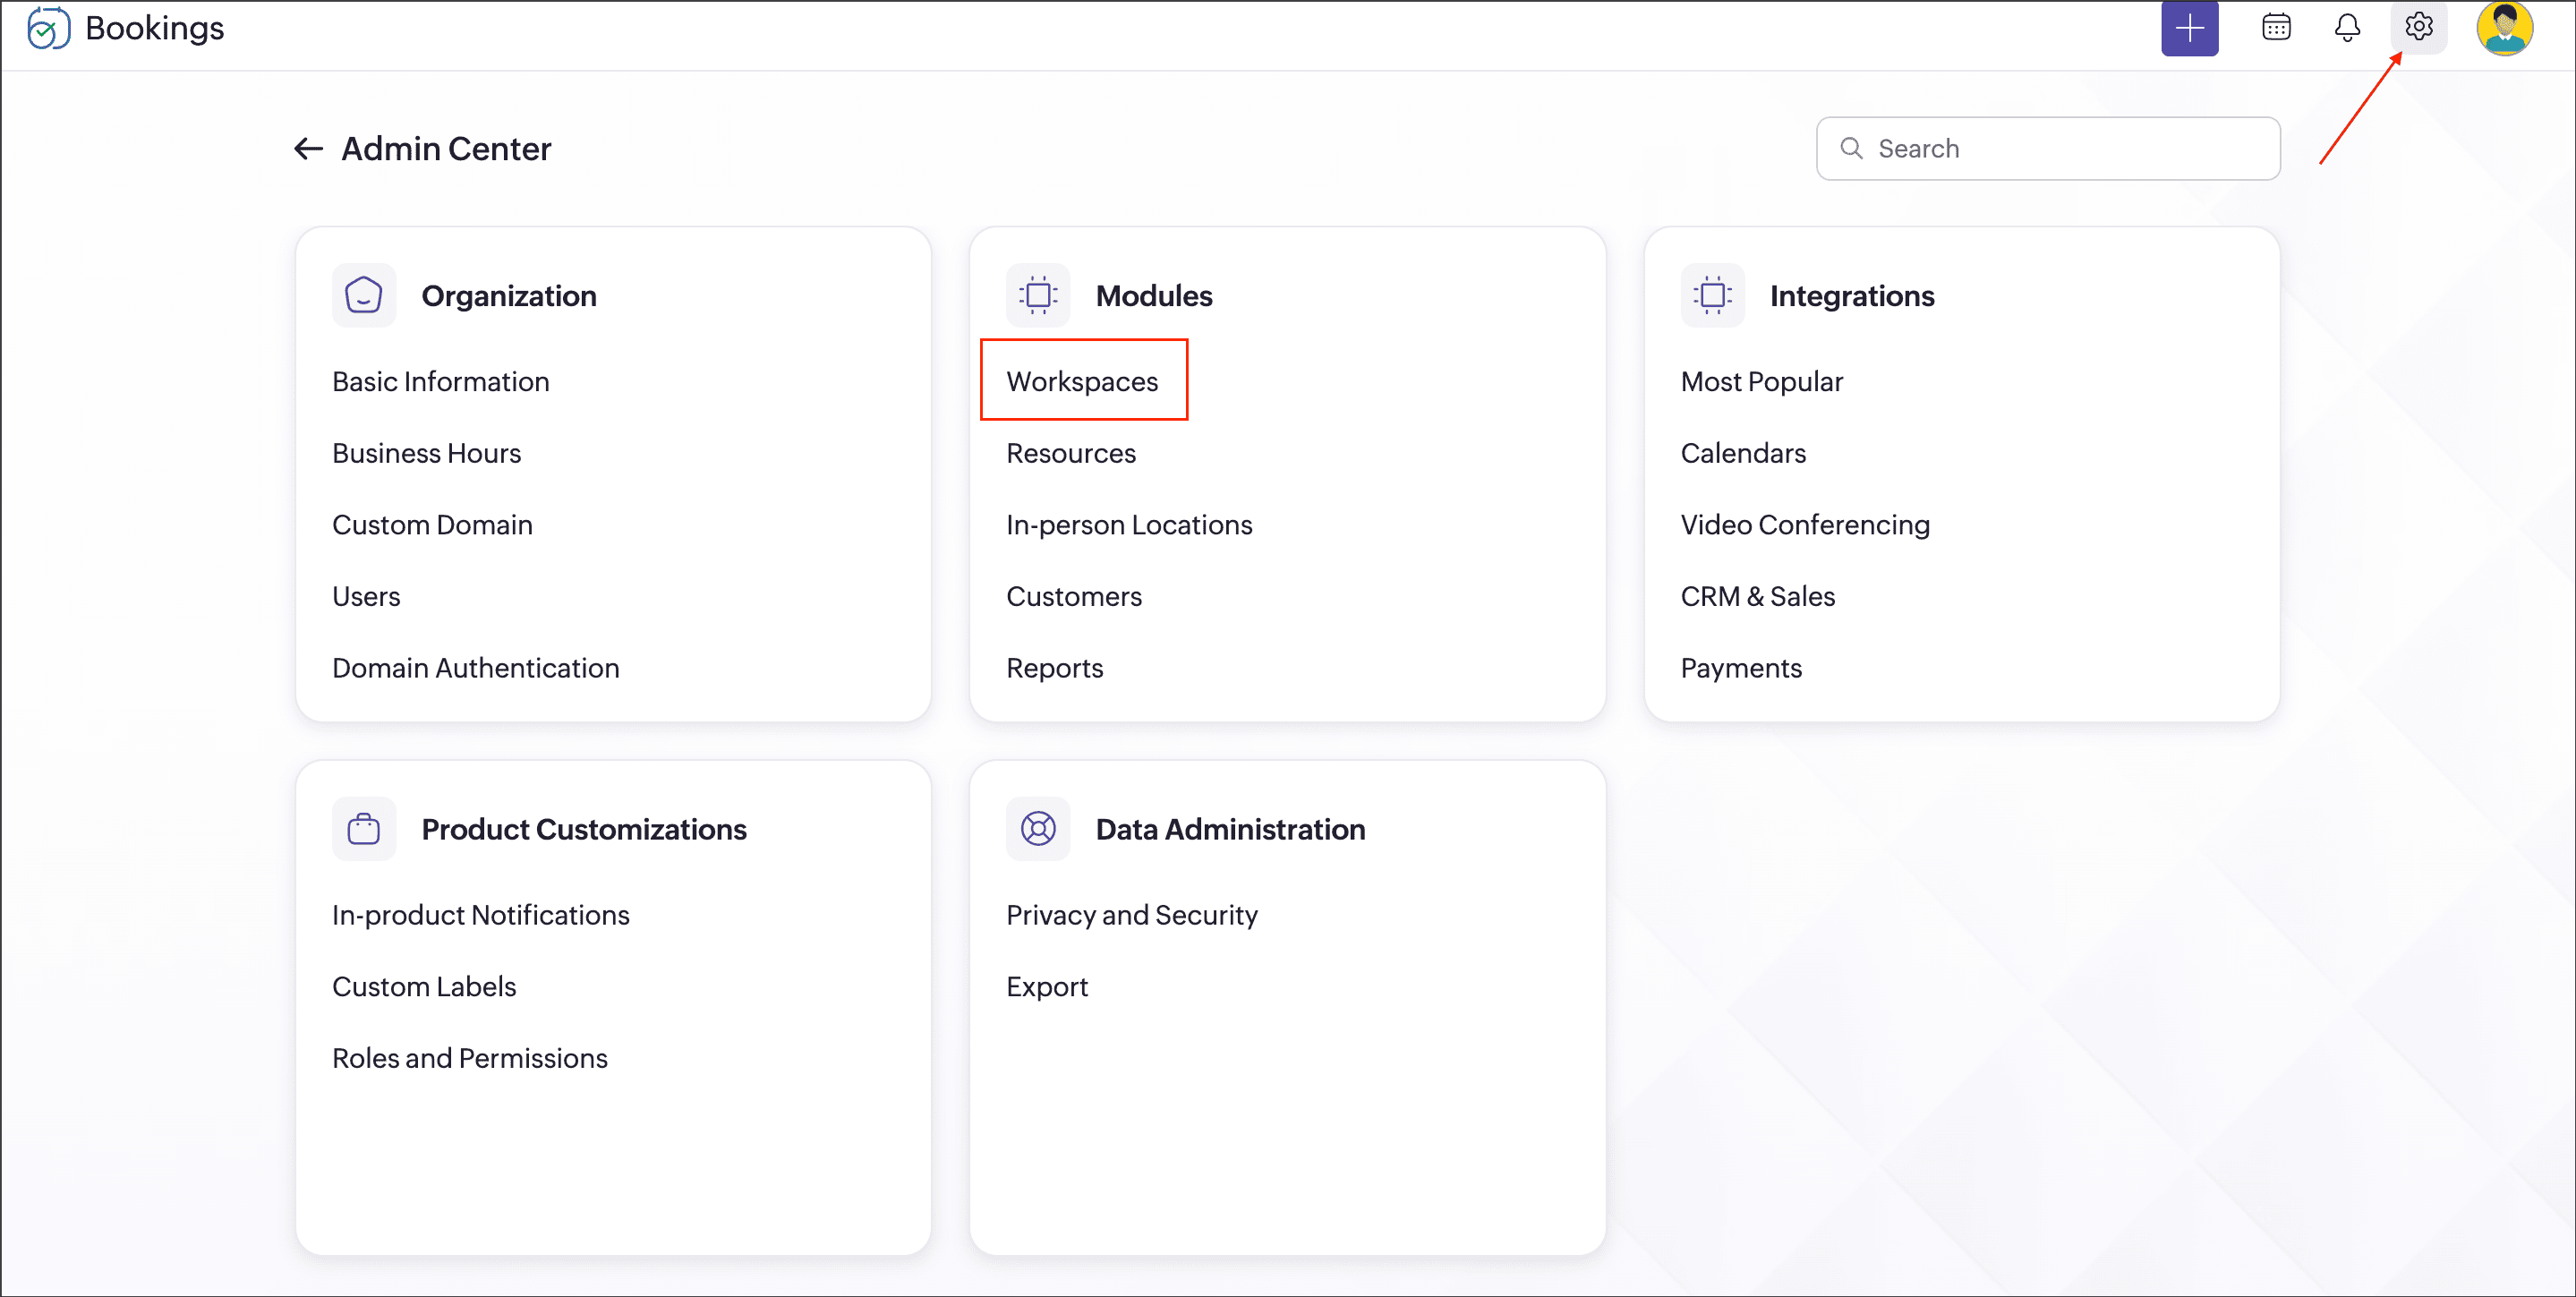Open Calendars integrations
This screenshot has height=1297, width=2576.
pos(1743,453)
